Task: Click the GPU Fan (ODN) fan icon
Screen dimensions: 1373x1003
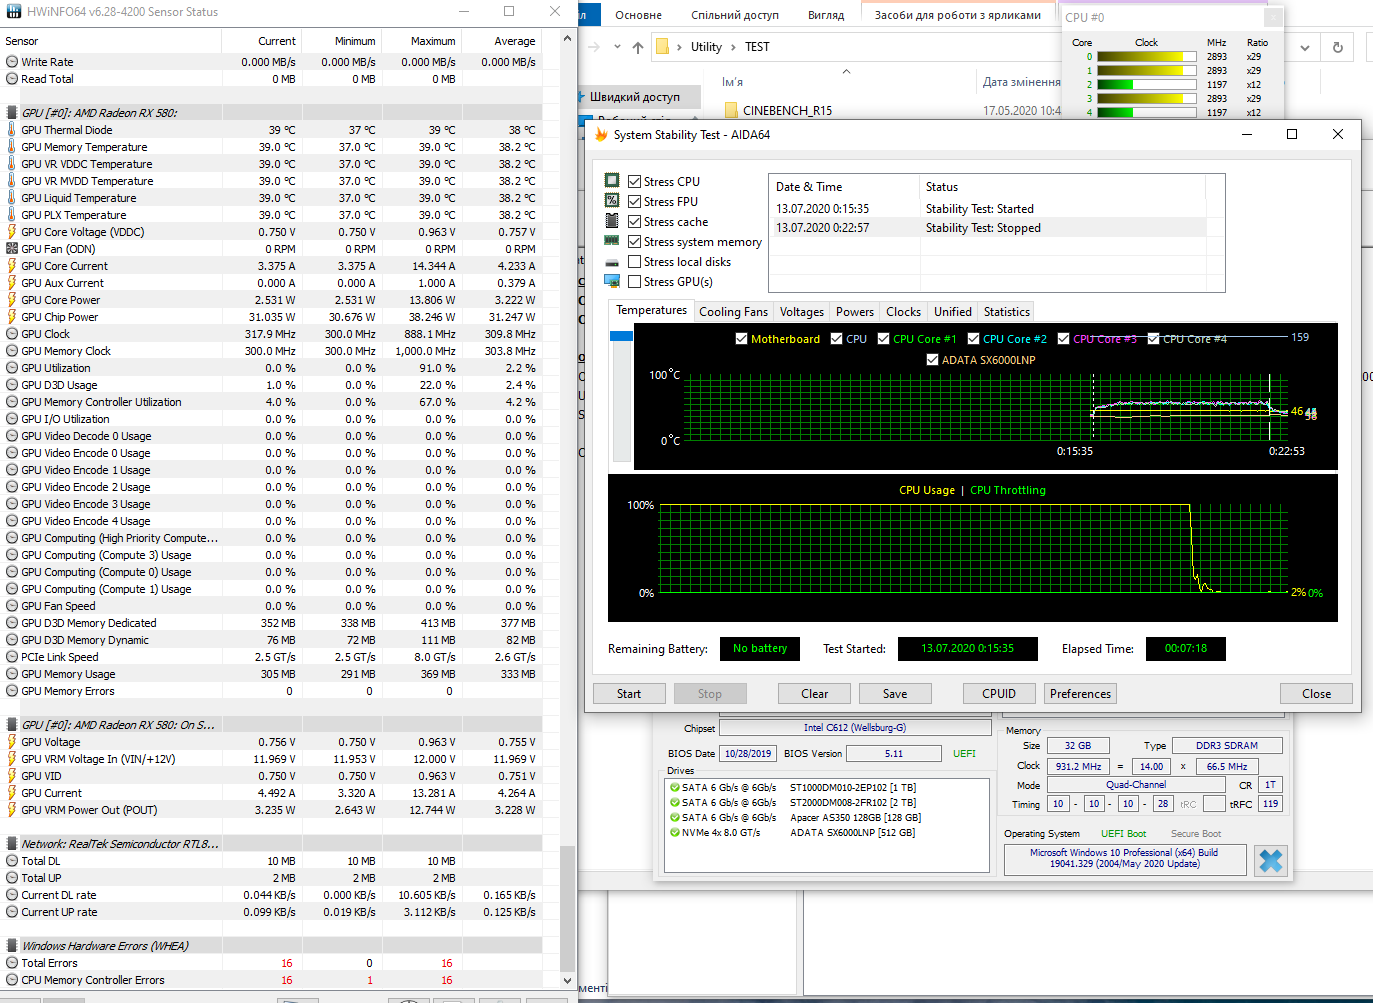Action: (12, 249)
